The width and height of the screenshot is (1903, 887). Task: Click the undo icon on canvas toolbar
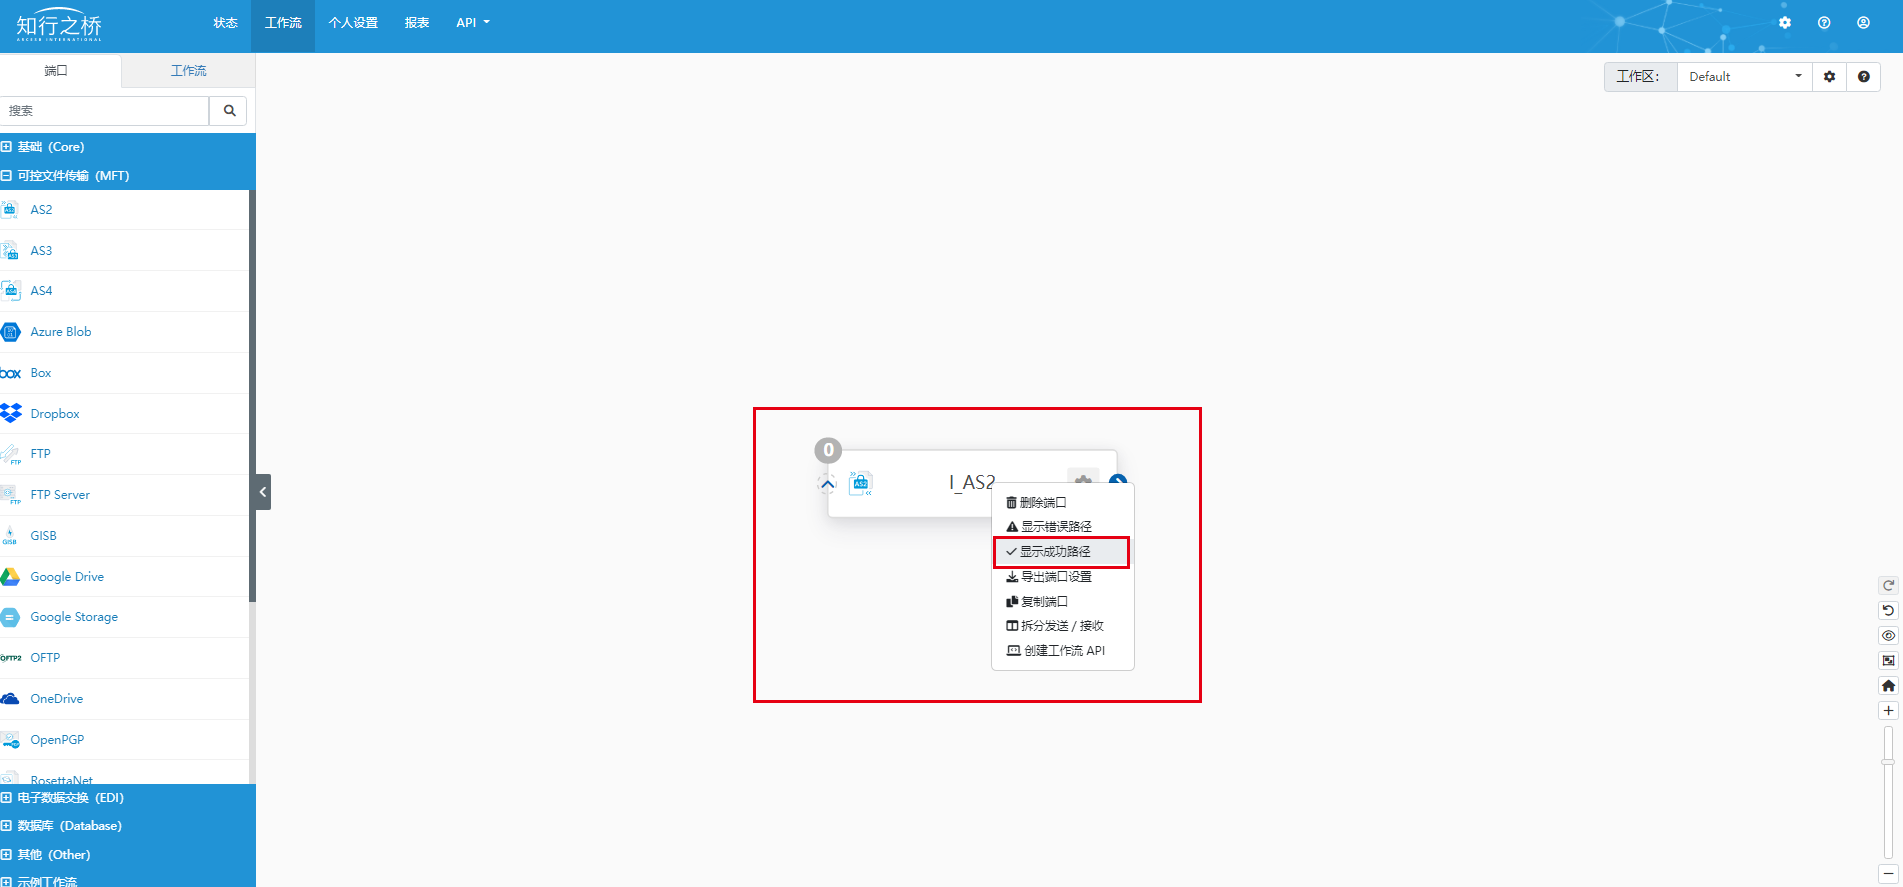[x=1888, y=611]
